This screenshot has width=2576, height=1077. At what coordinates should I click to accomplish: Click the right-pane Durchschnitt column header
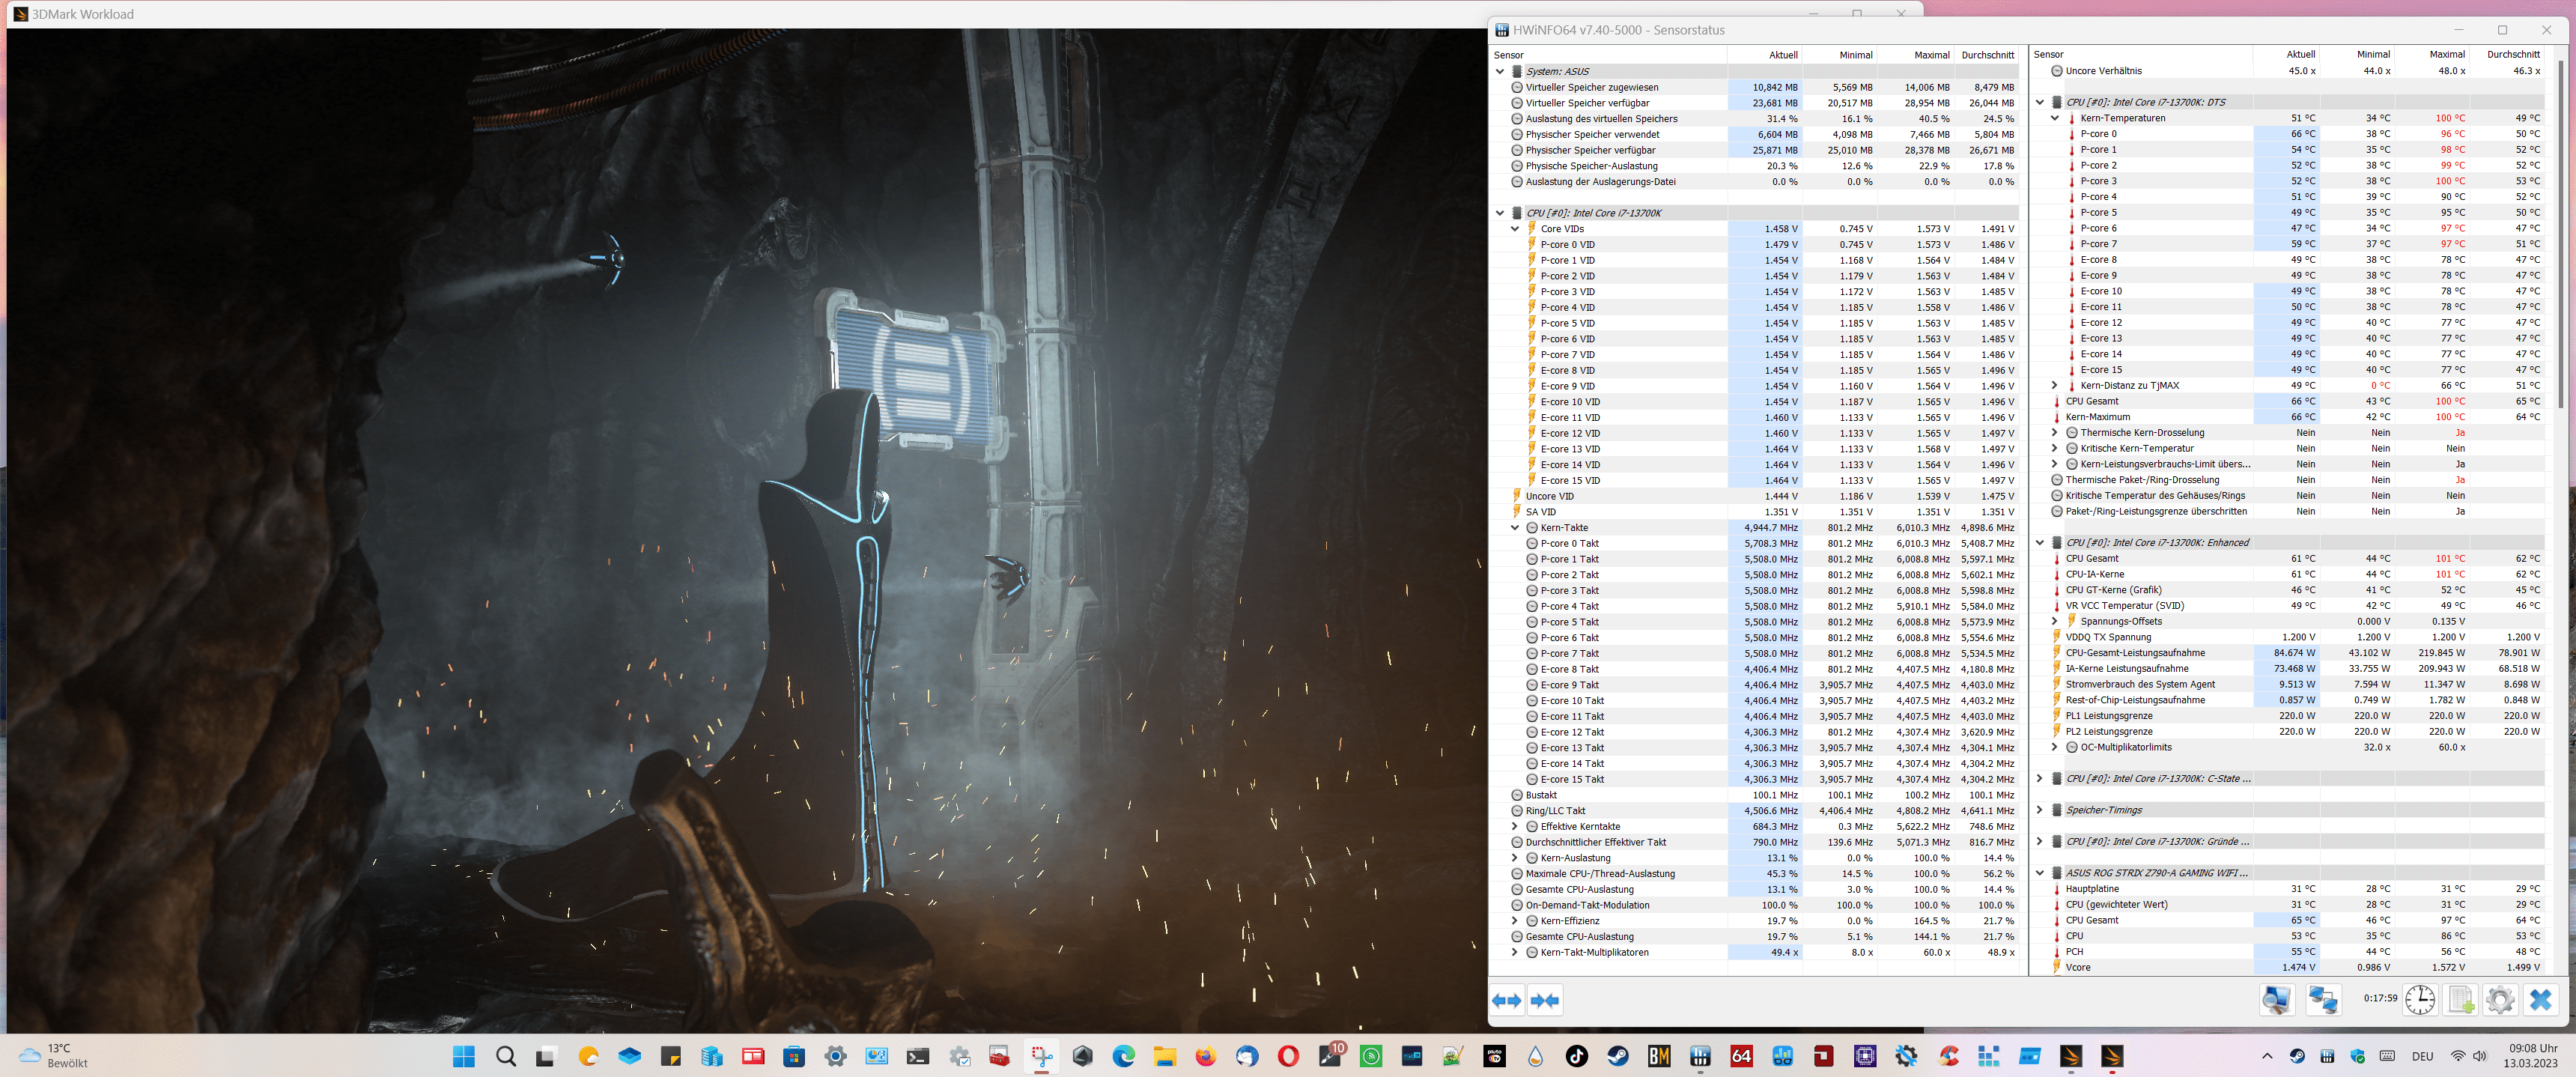[x=2506, y=55]
